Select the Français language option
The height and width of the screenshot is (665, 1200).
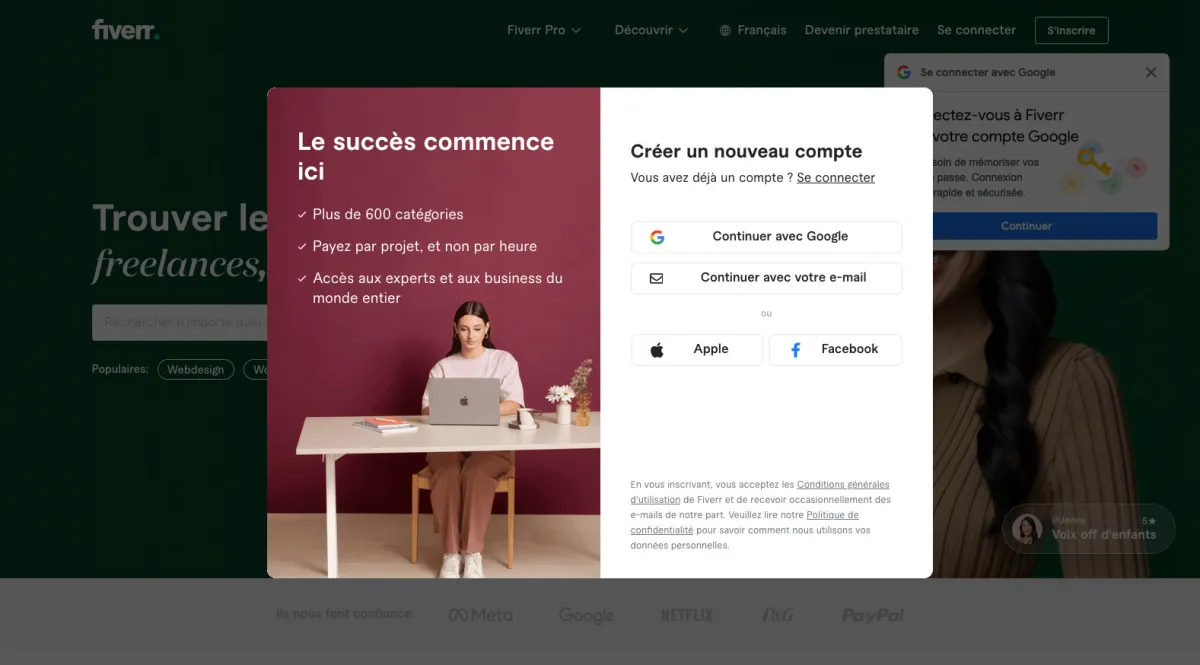click(761, 30)
